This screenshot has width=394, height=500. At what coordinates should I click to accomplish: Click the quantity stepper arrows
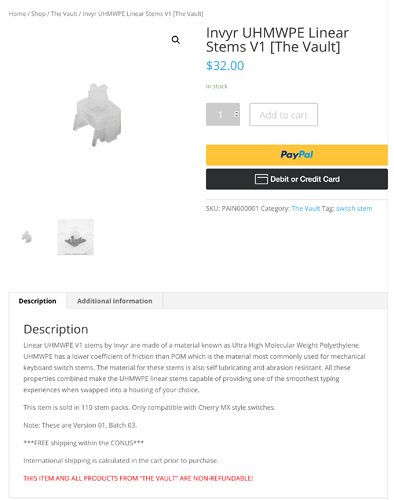[x=236, y=114]
